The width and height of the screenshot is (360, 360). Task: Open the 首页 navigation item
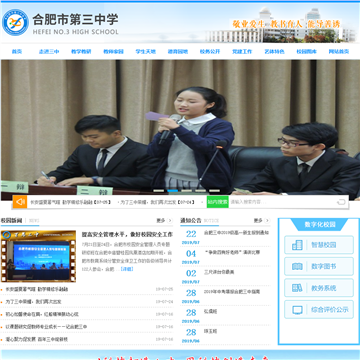(17, 52)
